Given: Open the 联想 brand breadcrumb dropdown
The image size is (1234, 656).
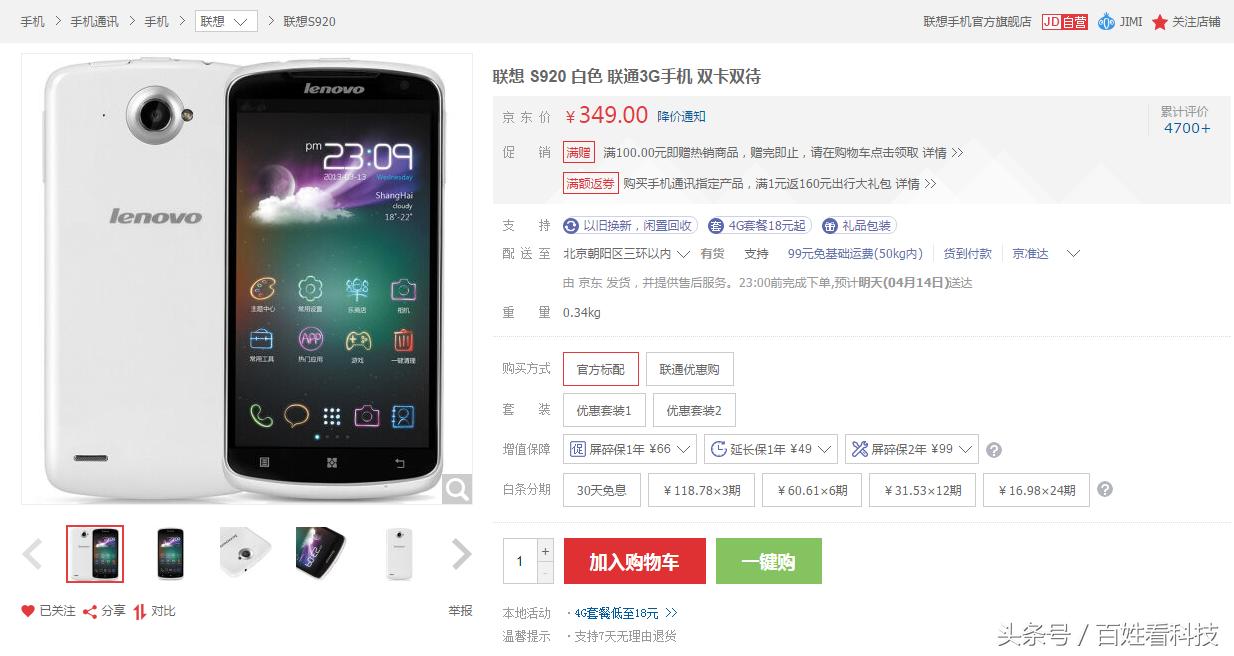Looking at the screenshot, I should click(x=226, y=21).
